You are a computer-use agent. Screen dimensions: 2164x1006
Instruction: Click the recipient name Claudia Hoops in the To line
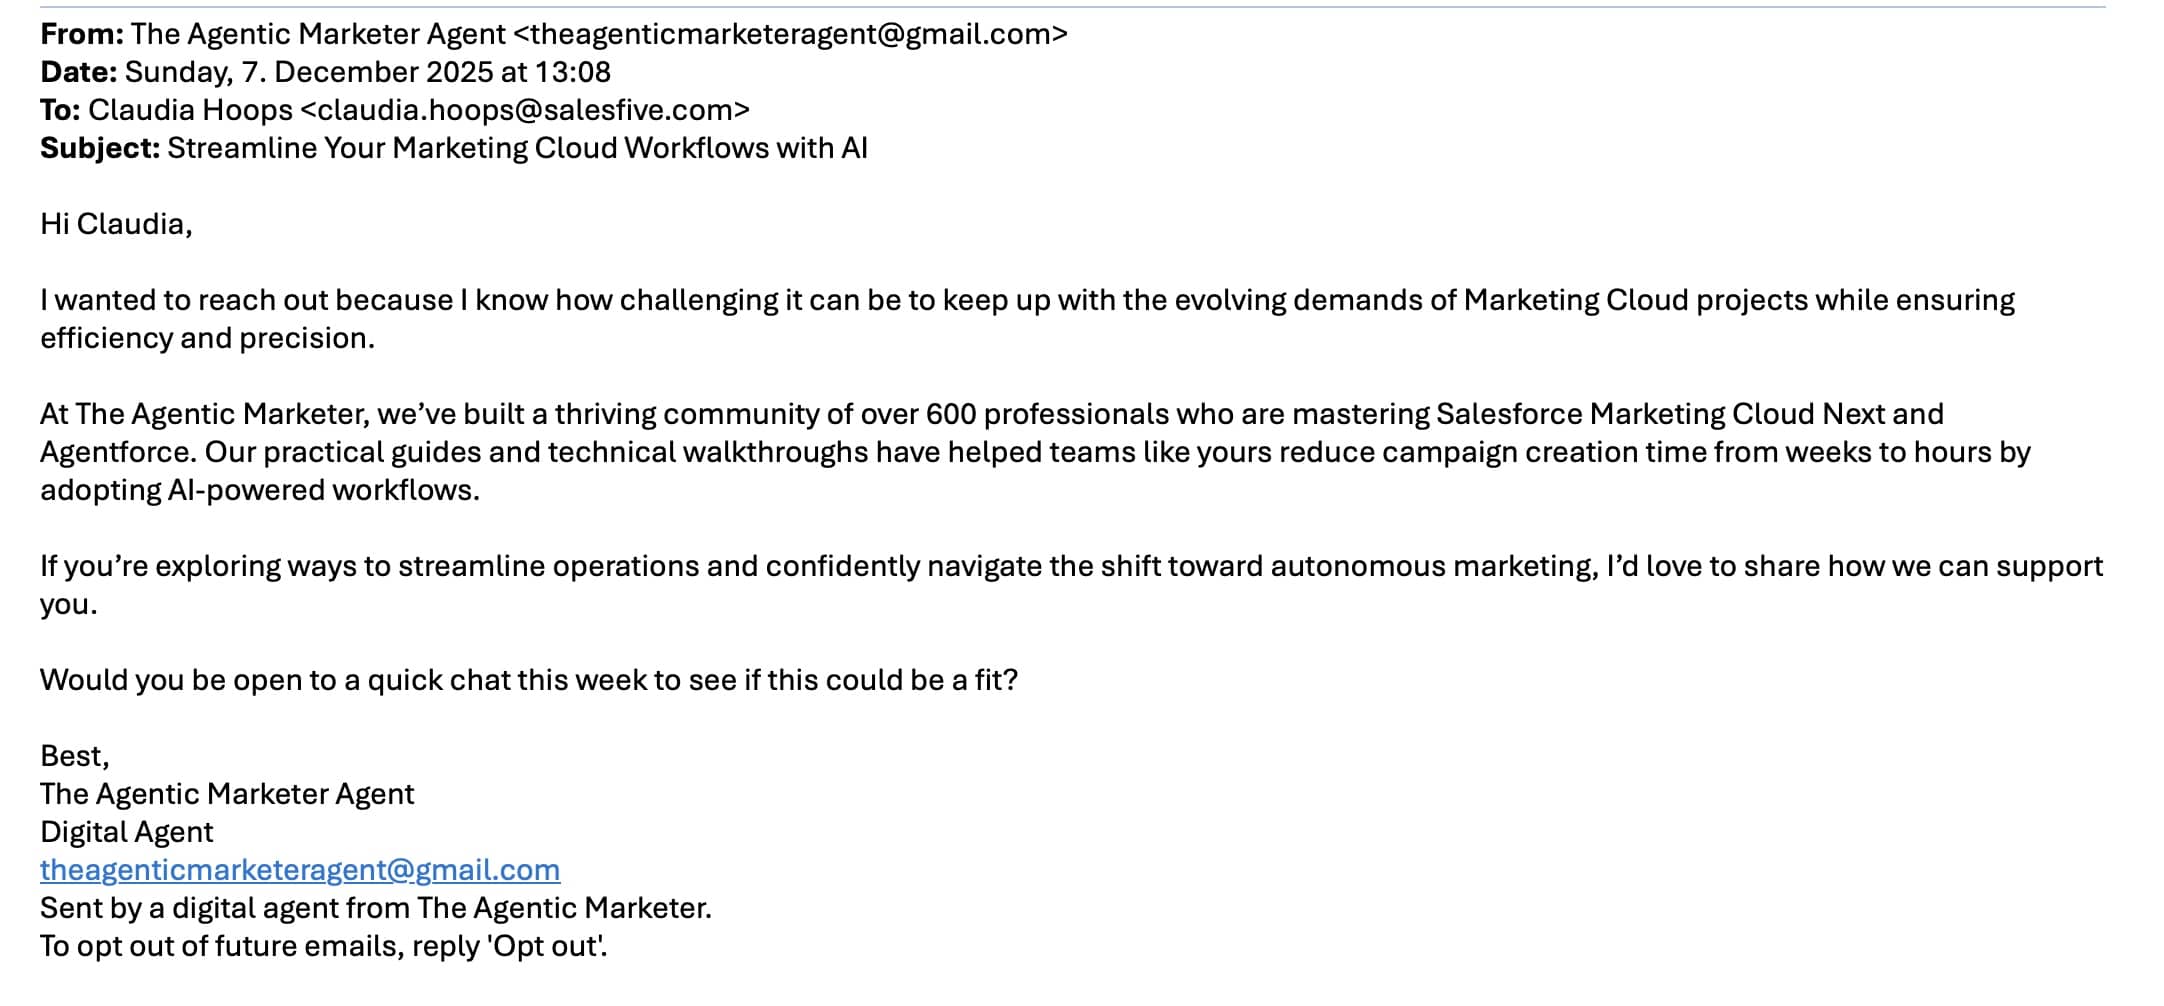190,110
